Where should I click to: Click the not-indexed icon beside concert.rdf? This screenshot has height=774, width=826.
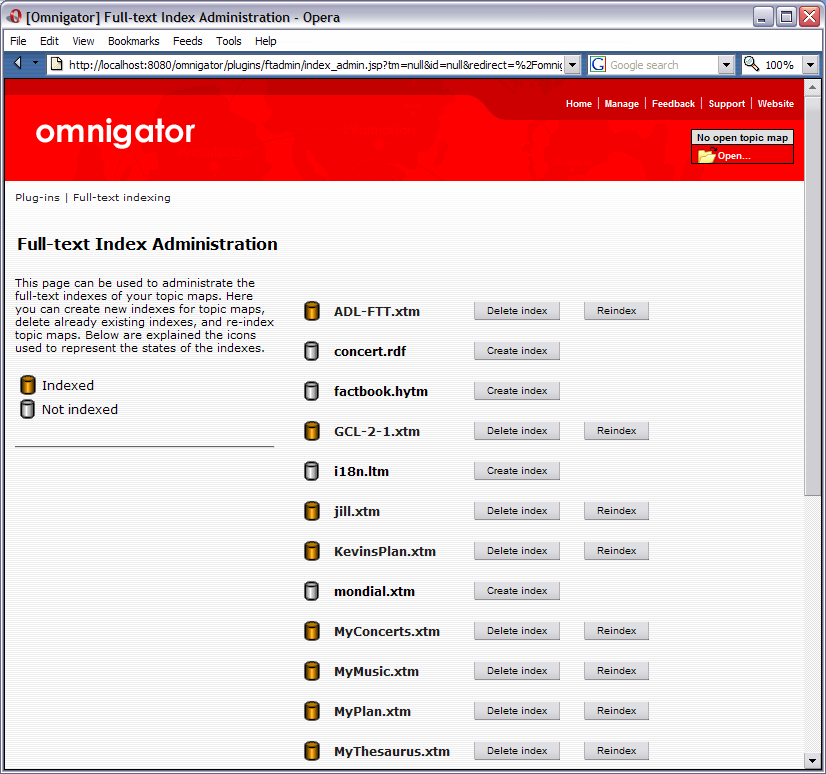[311, 351]
